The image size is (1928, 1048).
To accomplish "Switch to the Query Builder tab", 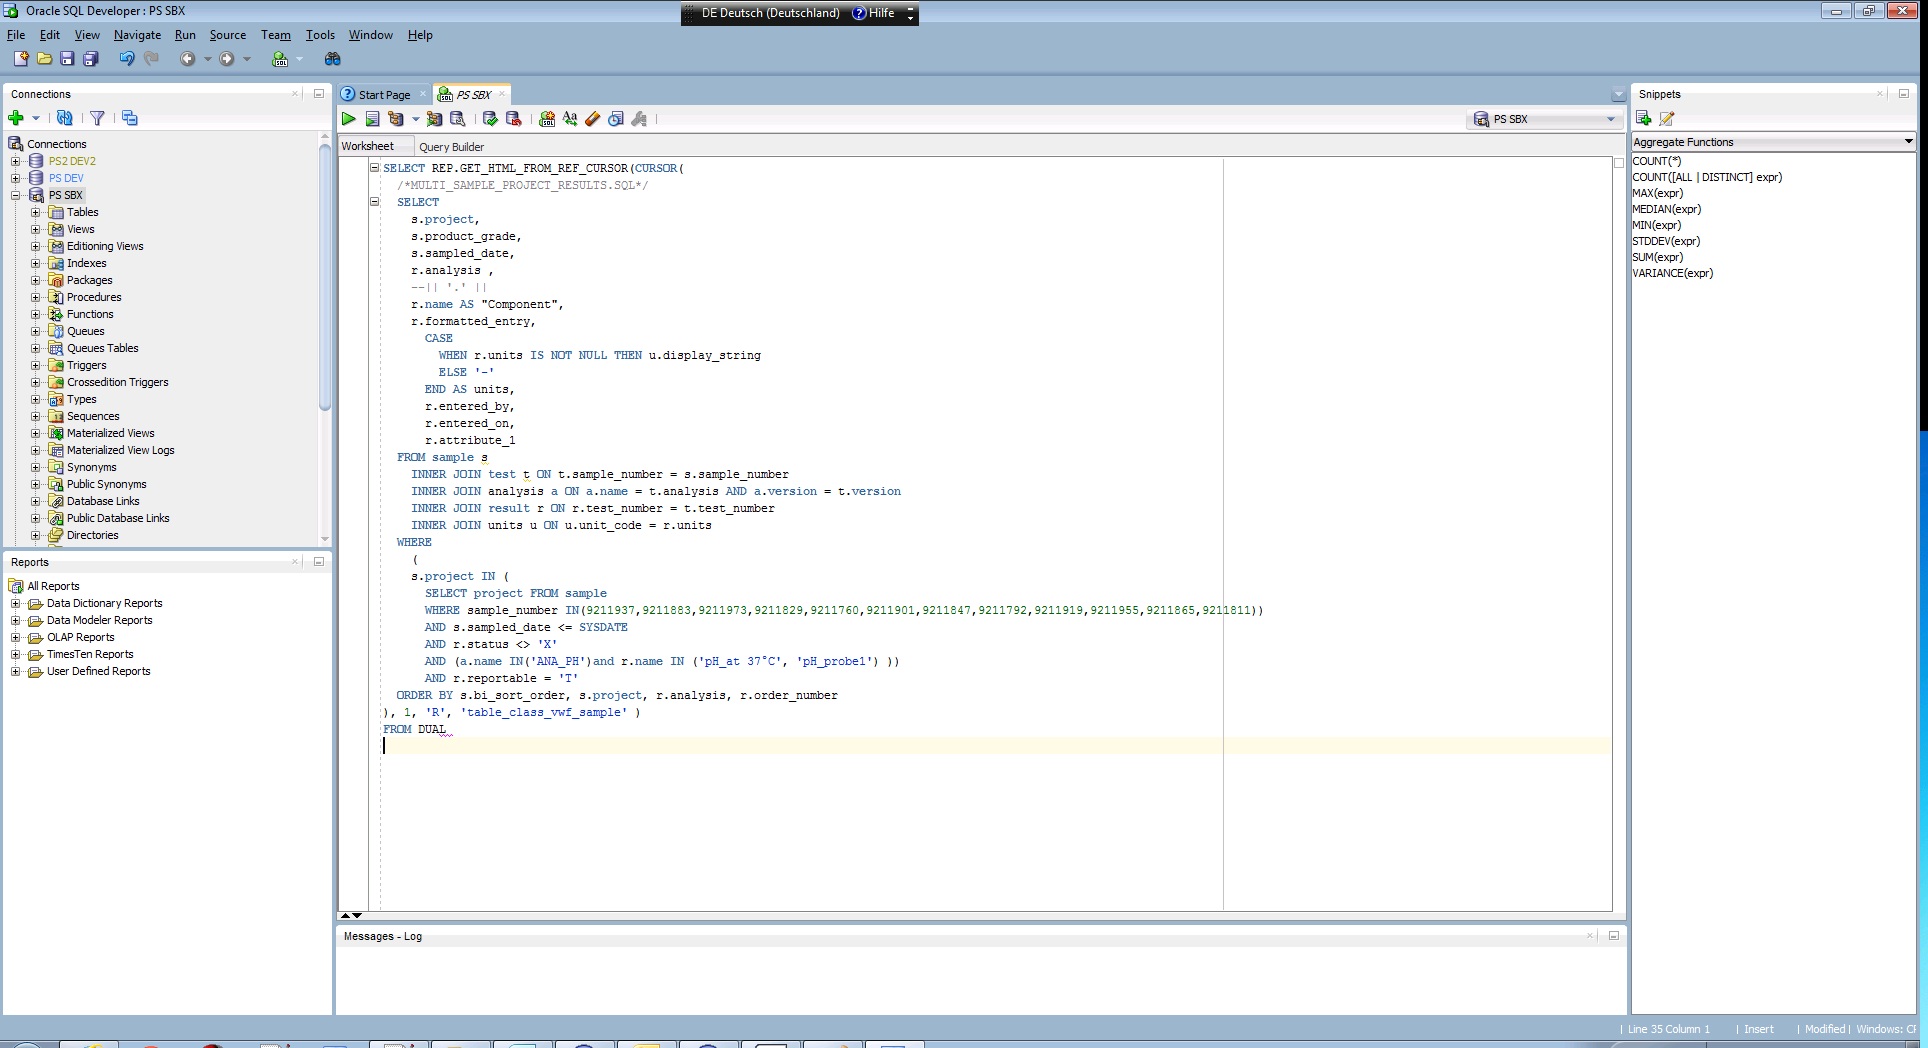I will 451,147.
